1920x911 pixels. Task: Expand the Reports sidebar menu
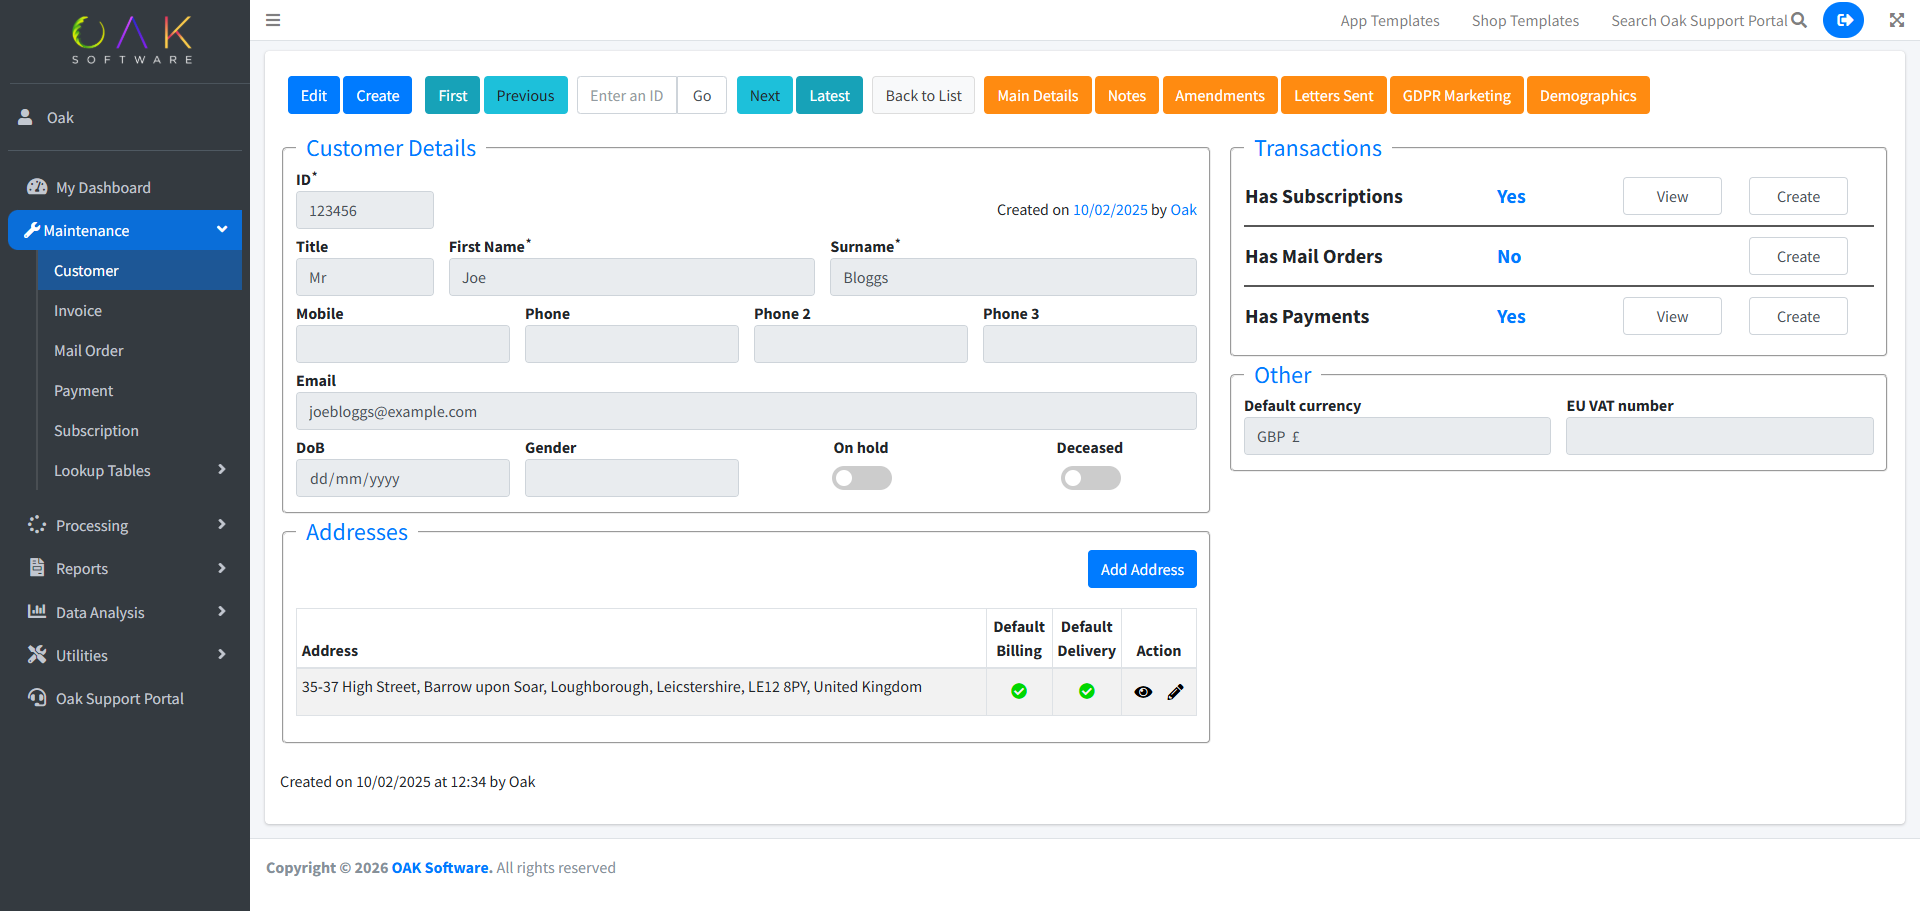coord(222,568)
